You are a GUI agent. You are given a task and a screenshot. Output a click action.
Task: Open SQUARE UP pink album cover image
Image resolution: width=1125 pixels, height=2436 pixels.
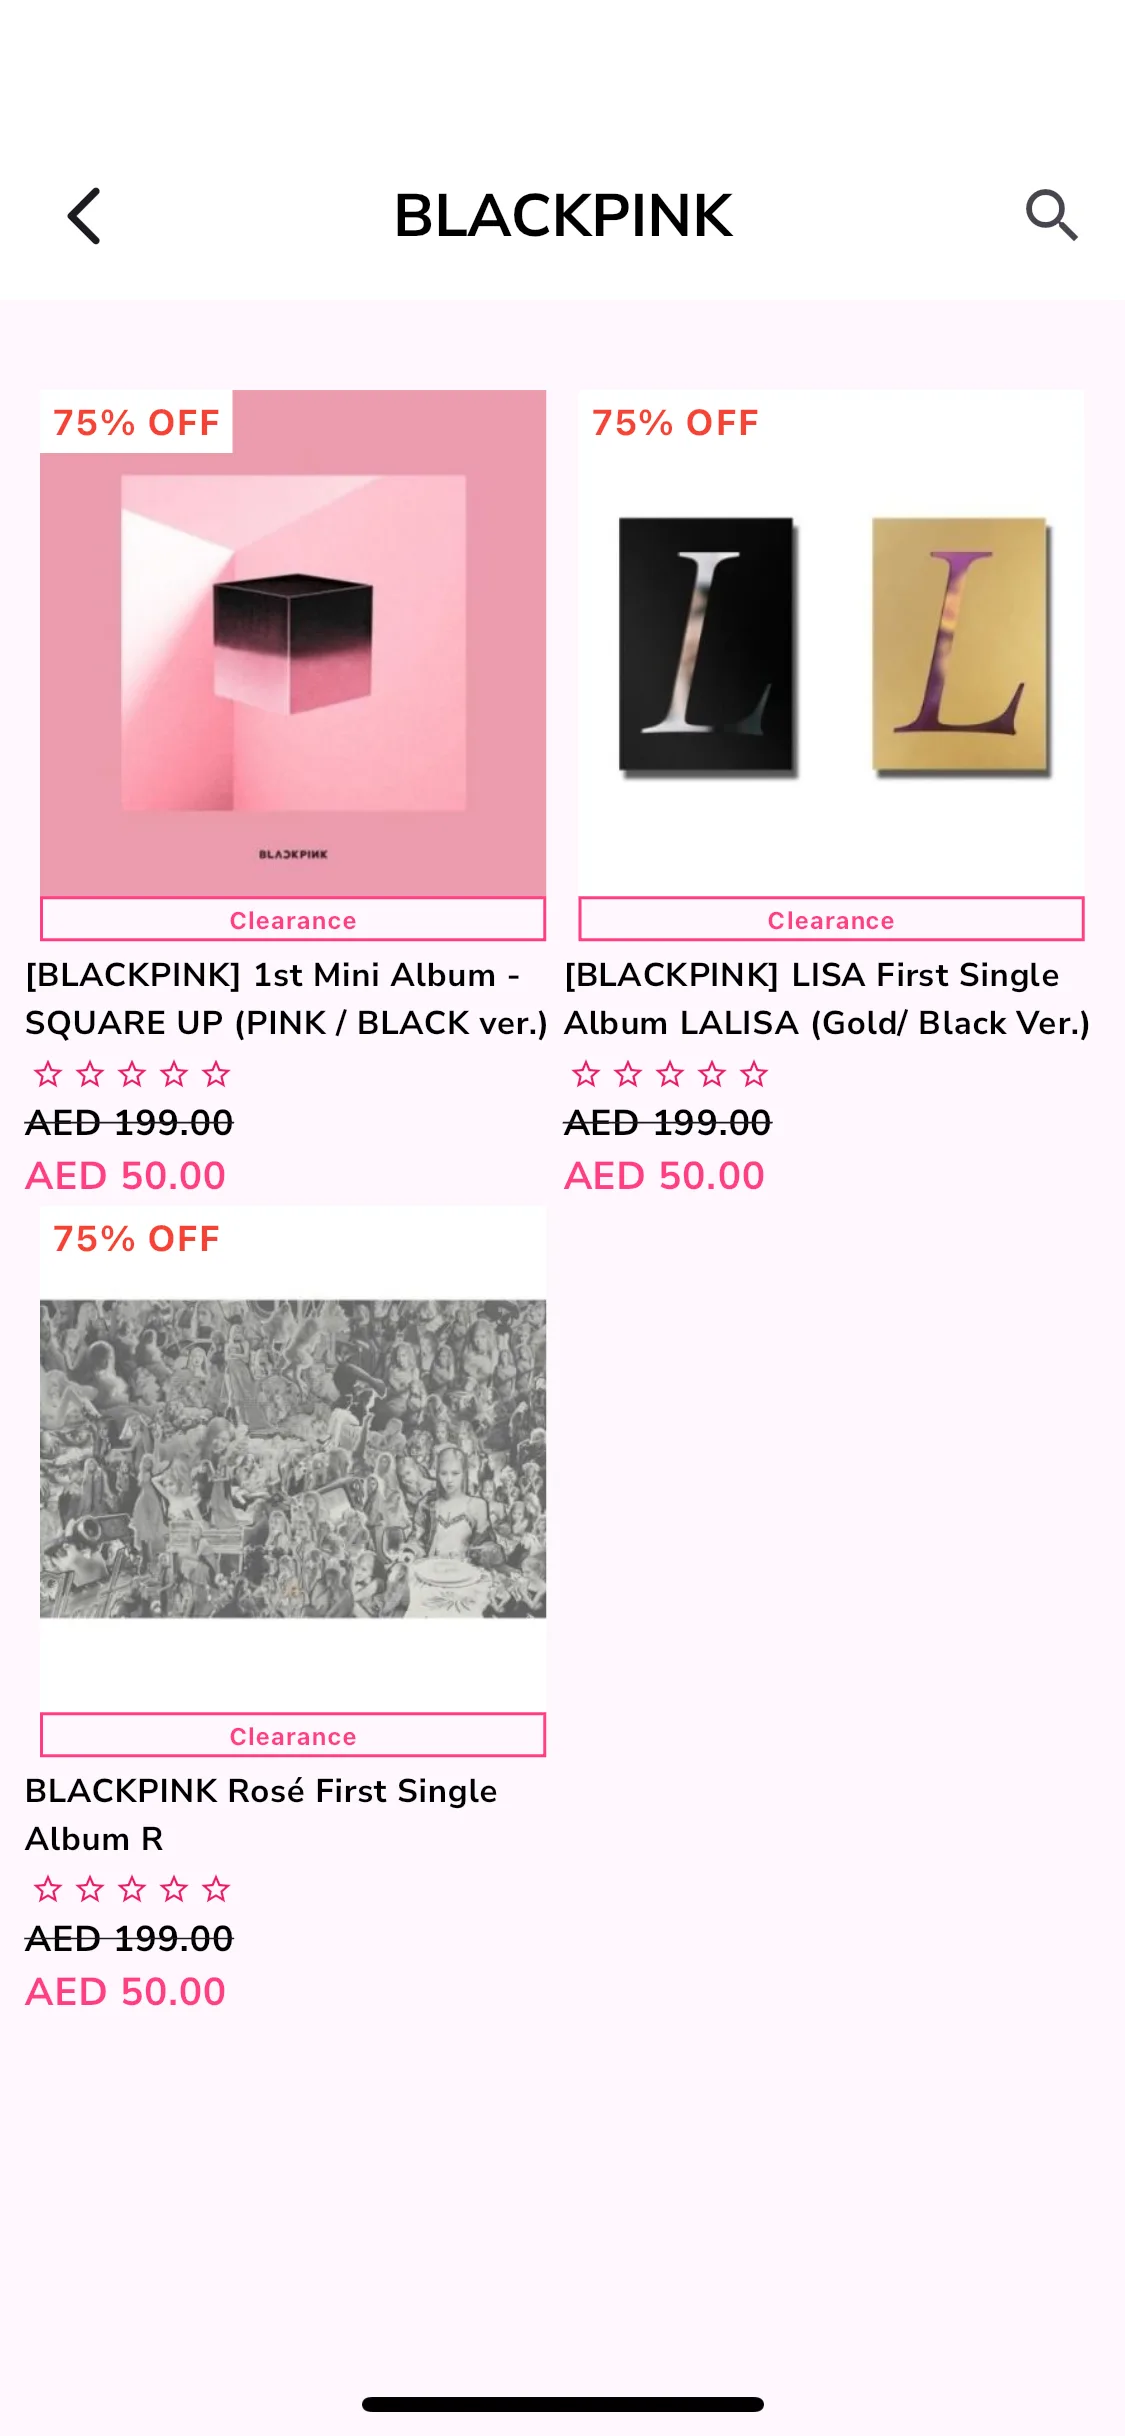point(293,643)
